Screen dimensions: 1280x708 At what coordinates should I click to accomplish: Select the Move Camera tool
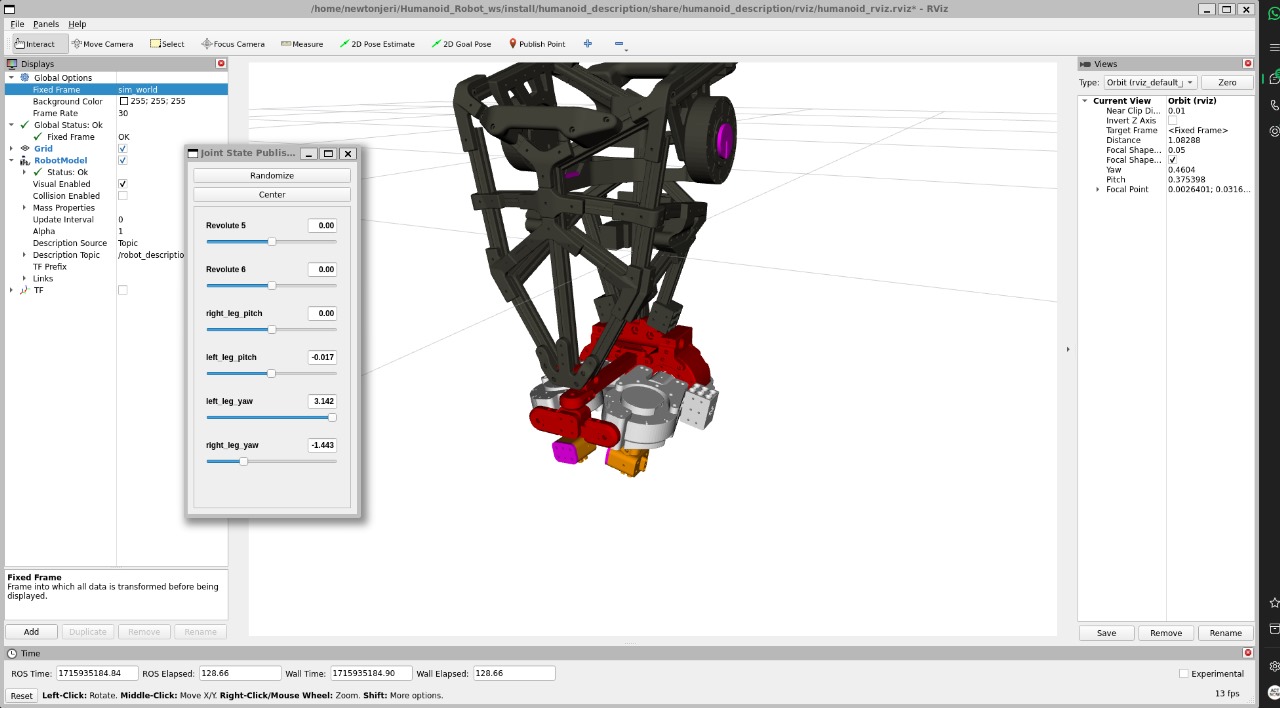102,44
